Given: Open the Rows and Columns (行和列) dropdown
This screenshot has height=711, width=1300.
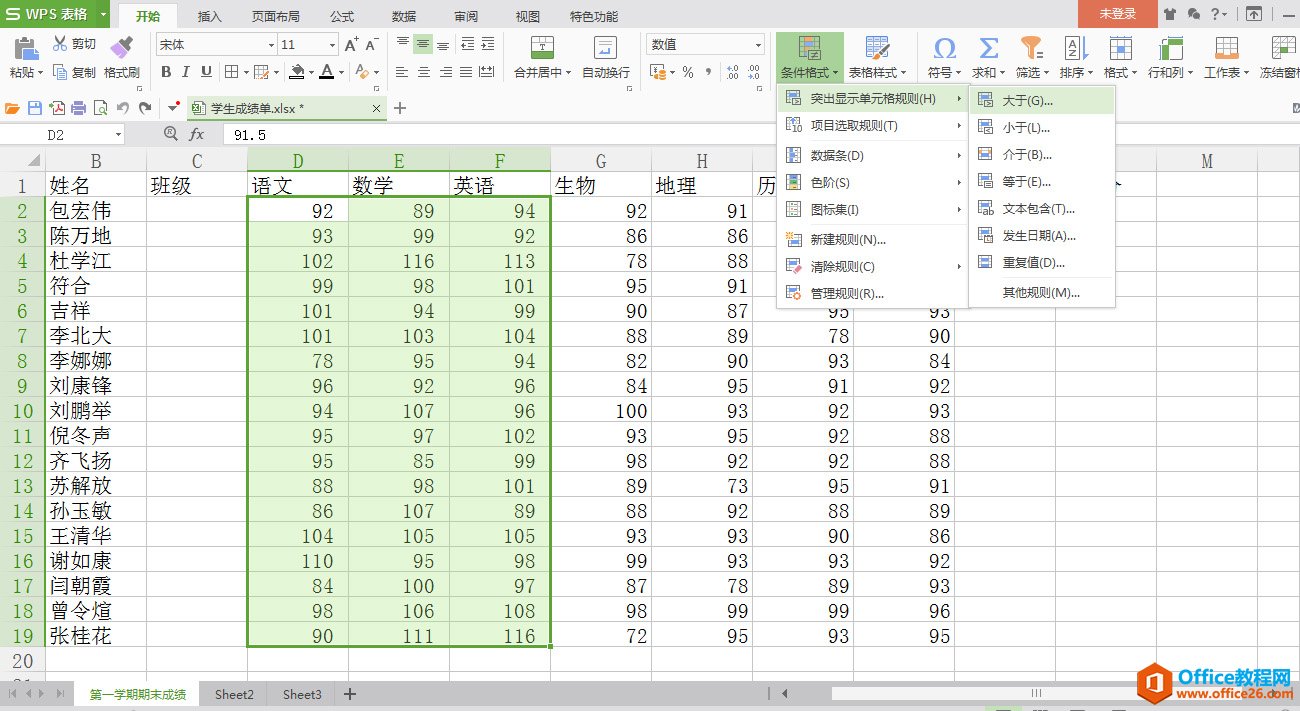Looking at the screenshot, I should tap(1169, 72).
